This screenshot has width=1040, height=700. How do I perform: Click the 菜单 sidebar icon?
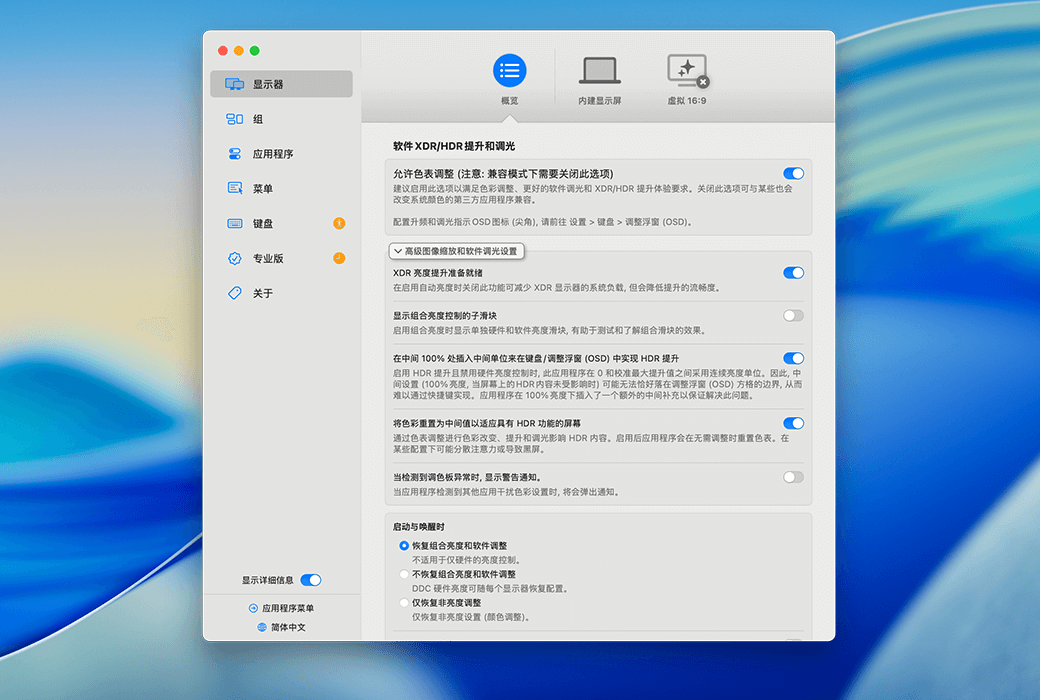pos(235,189)
